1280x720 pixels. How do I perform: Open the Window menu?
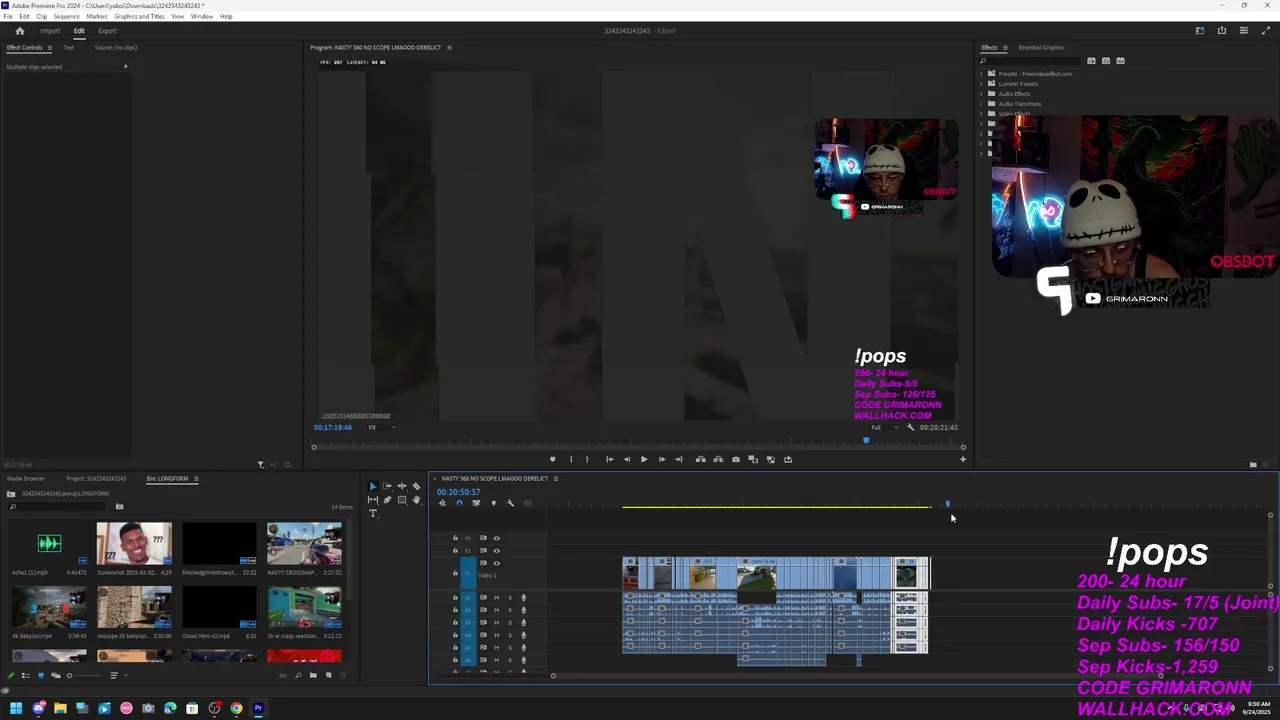tap(201, 16)
